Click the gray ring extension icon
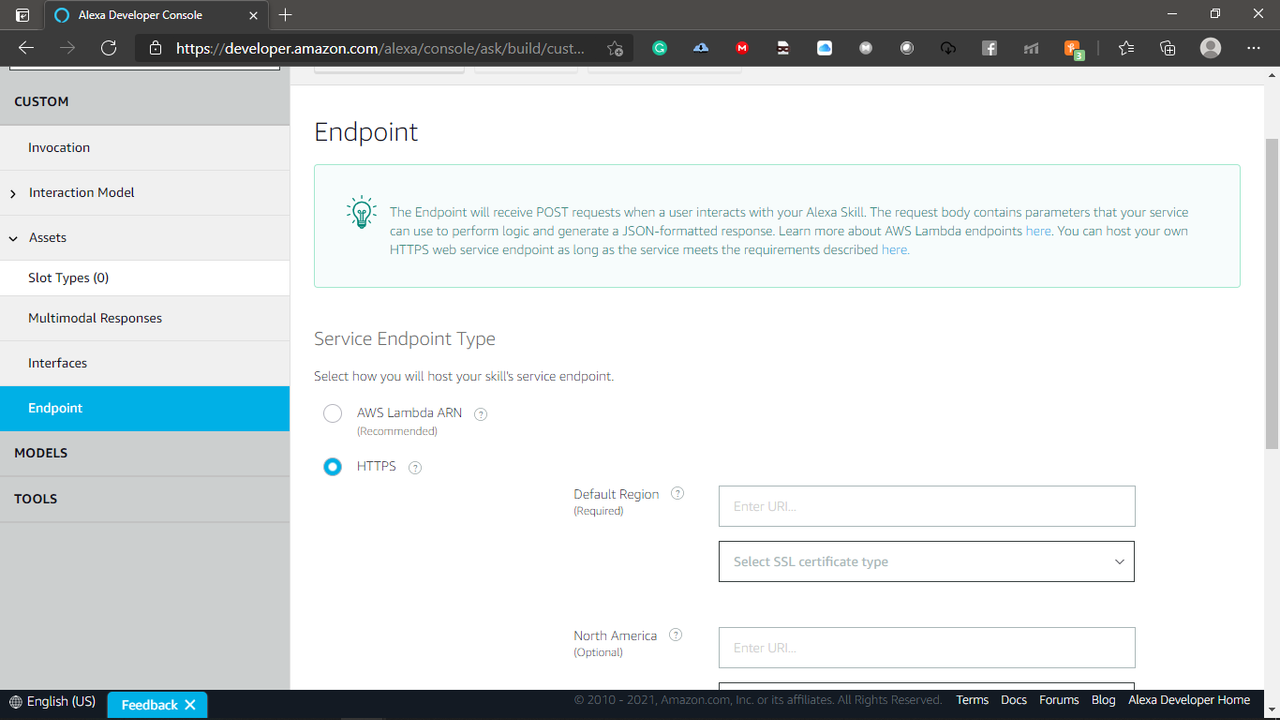 point(907,48)
